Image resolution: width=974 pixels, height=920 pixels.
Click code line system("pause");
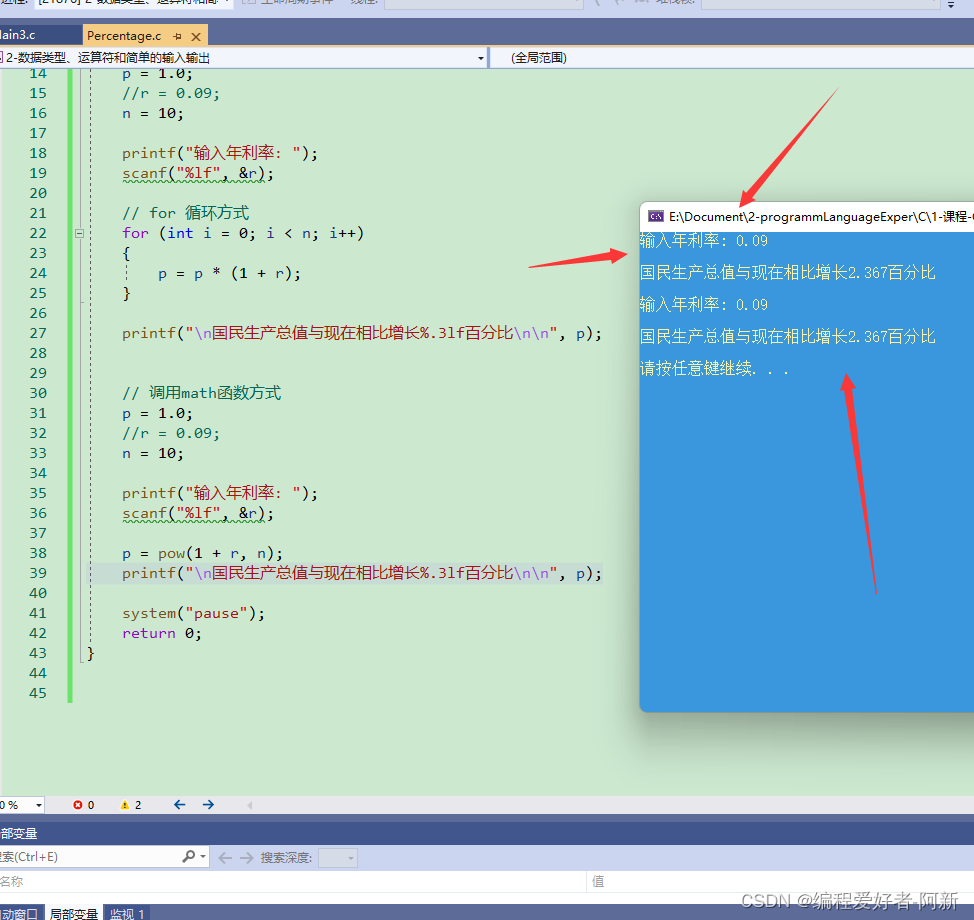[x=193, y=614]
